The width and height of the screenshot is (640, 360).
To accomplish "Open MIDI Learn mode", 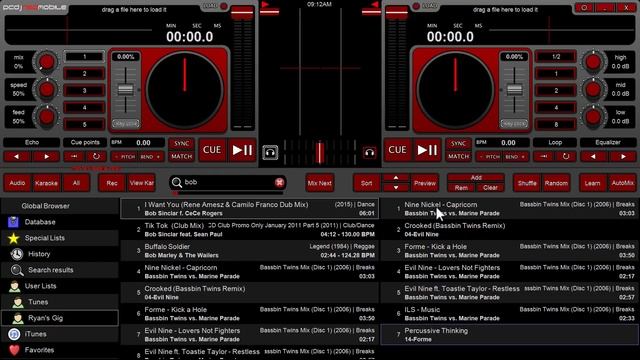I will 593,183.
